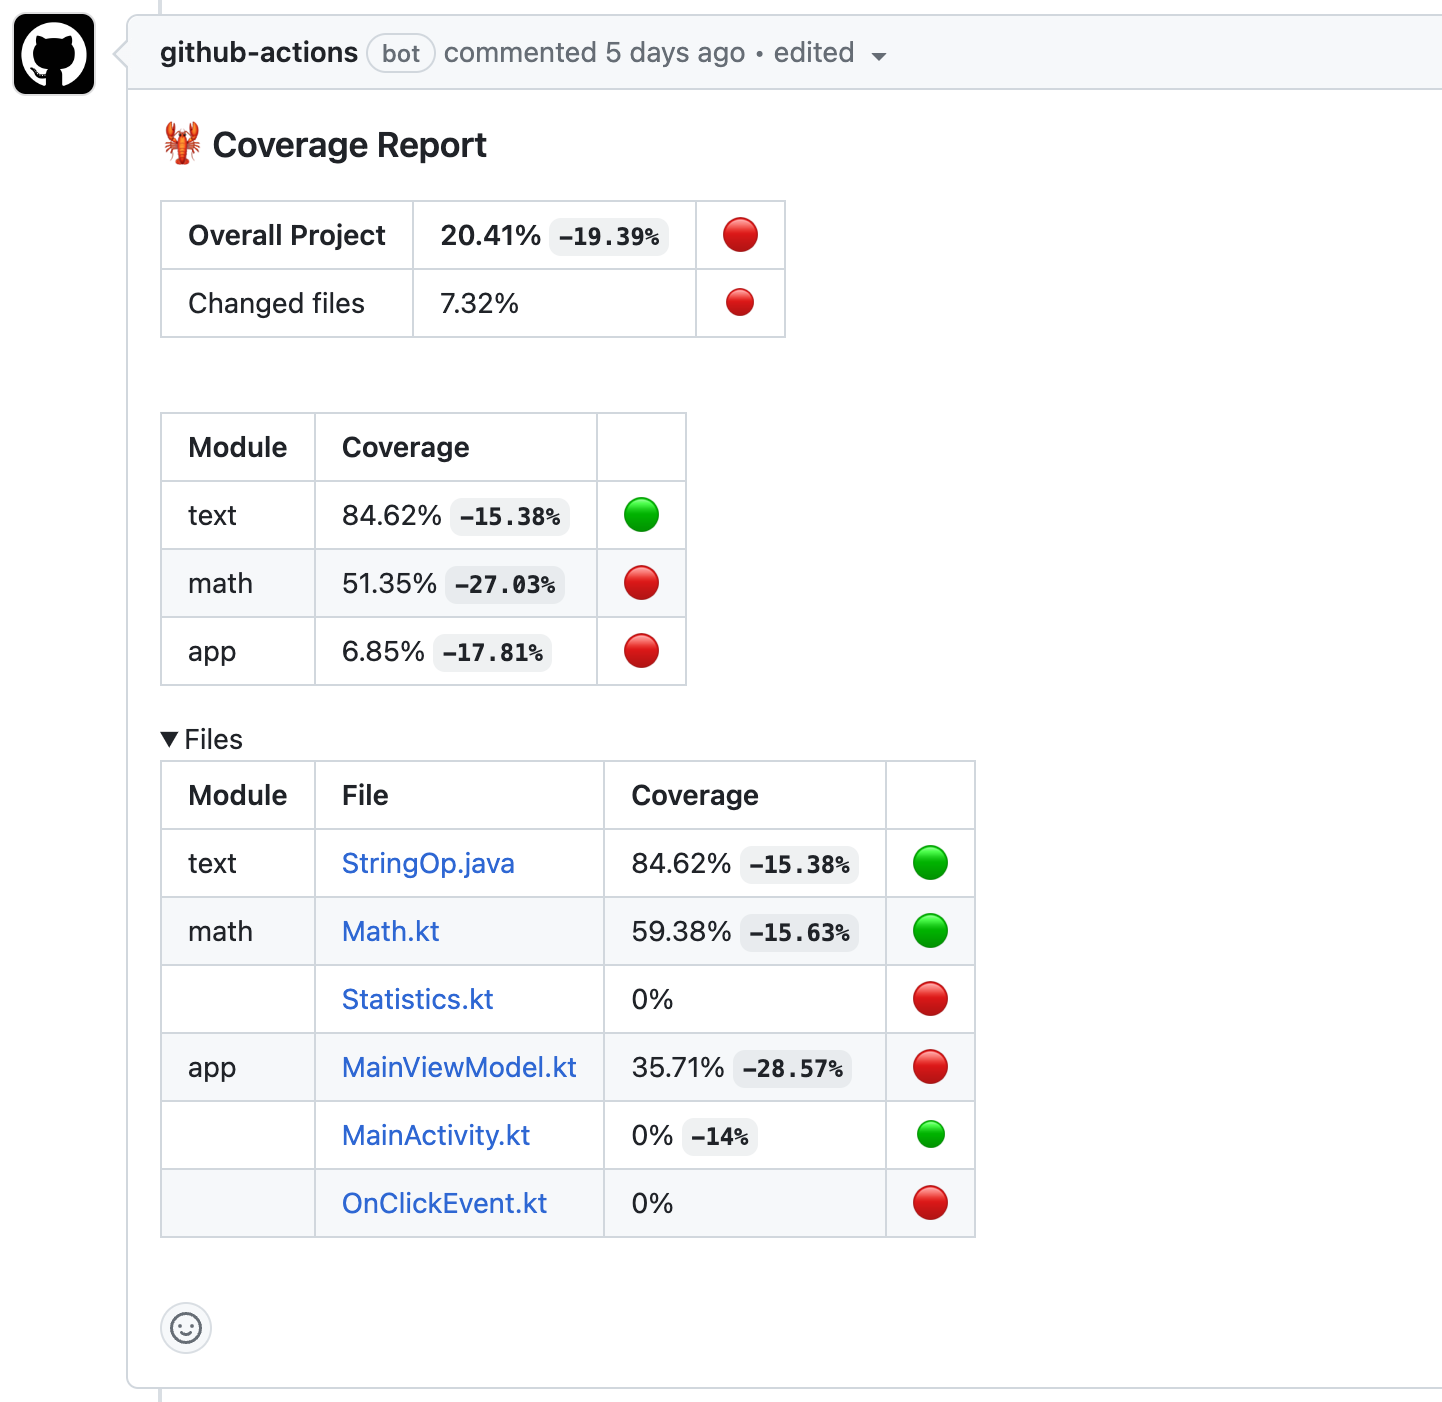Select the -17.81% app module change badge
Screen dimensions: 1442x1402
click(x=493, y=653)
